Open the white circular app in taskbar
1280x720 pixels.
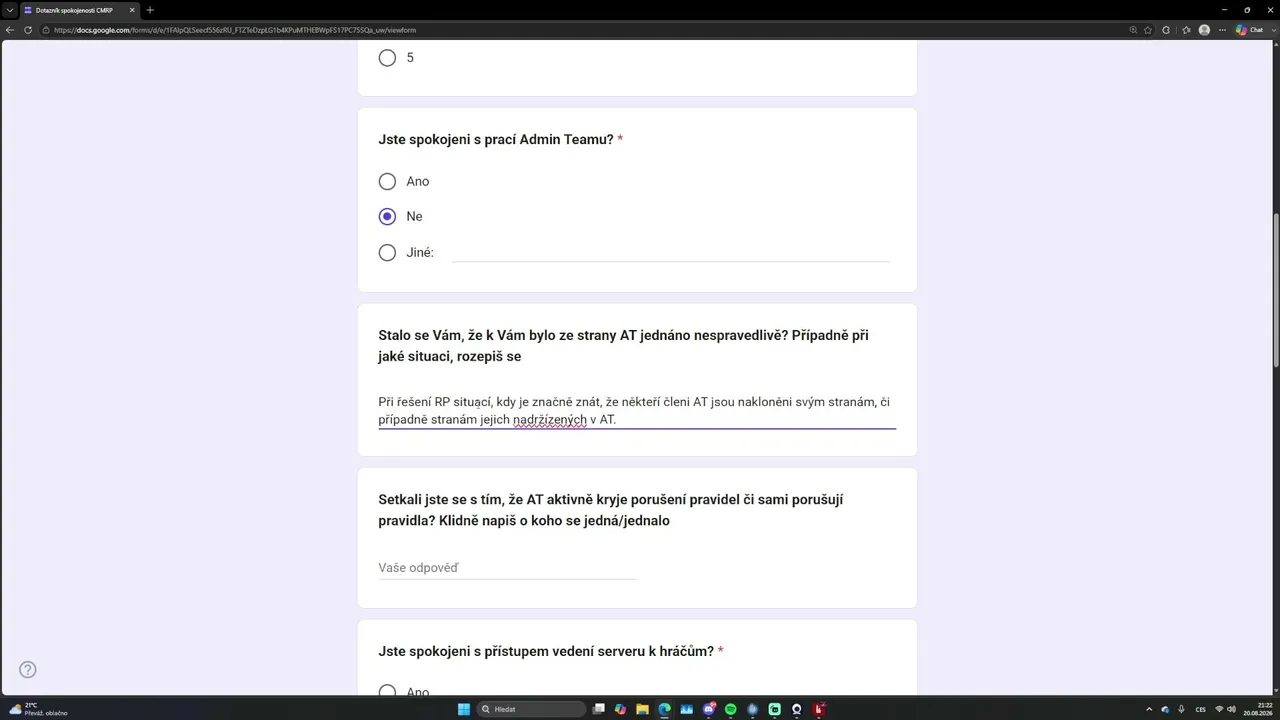(x=797, y=709)
